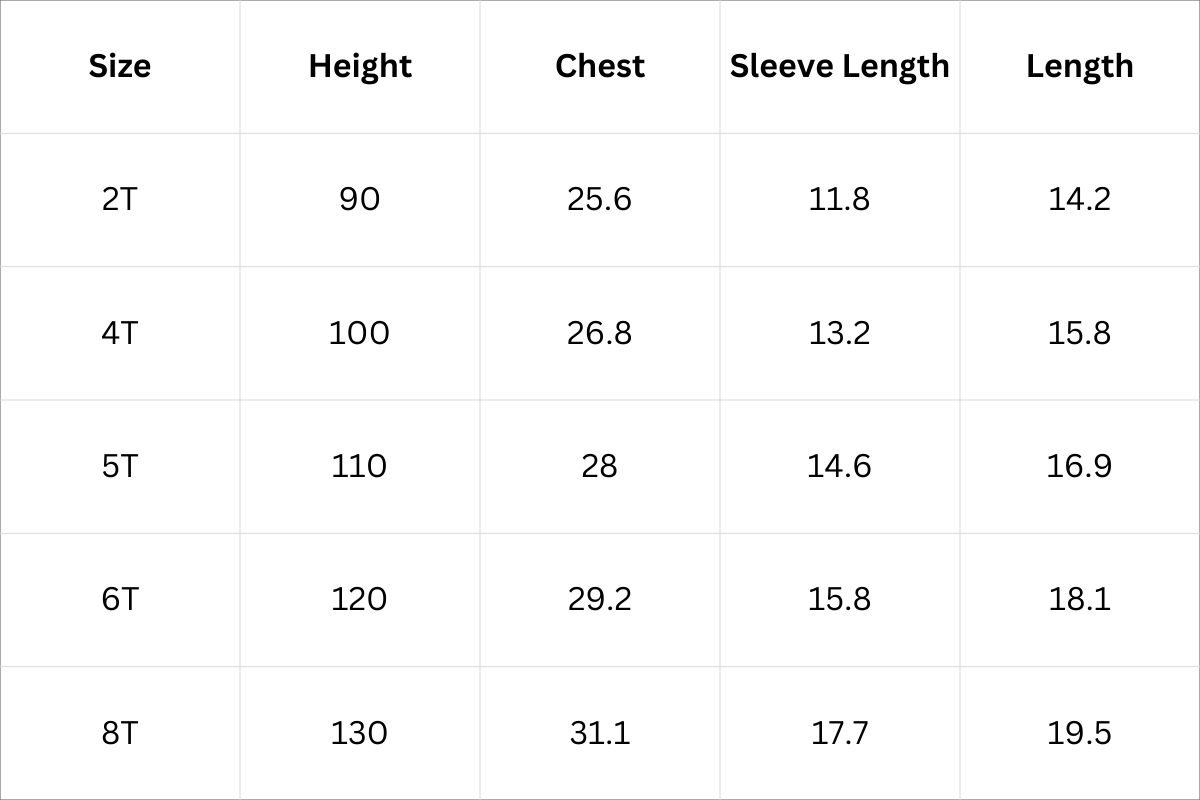Click the 4T size cell
Image resolution: width=1200 pixels, height=800 pixels.
(x=120, y=333)
